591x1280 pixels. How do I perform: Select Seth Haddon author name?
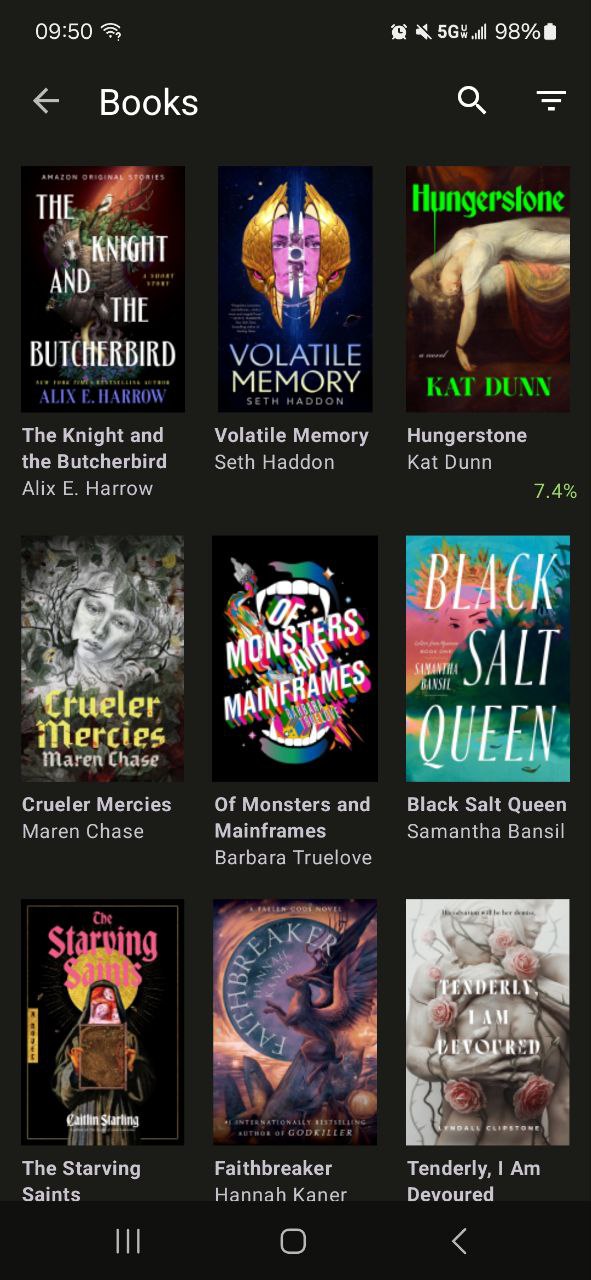click(274, 462)
